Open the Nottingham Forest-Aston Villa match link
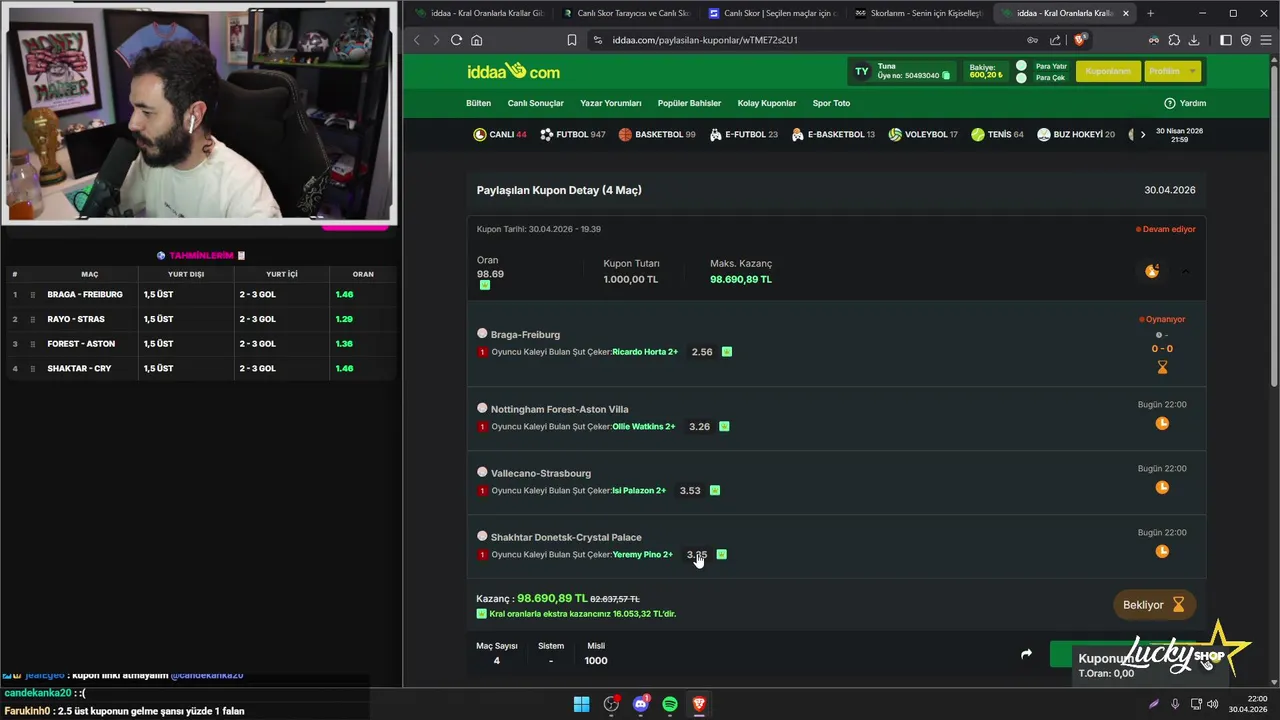The width and height of the screenshot is (1280, 720). pyautogui.click(x=559, y=409)
